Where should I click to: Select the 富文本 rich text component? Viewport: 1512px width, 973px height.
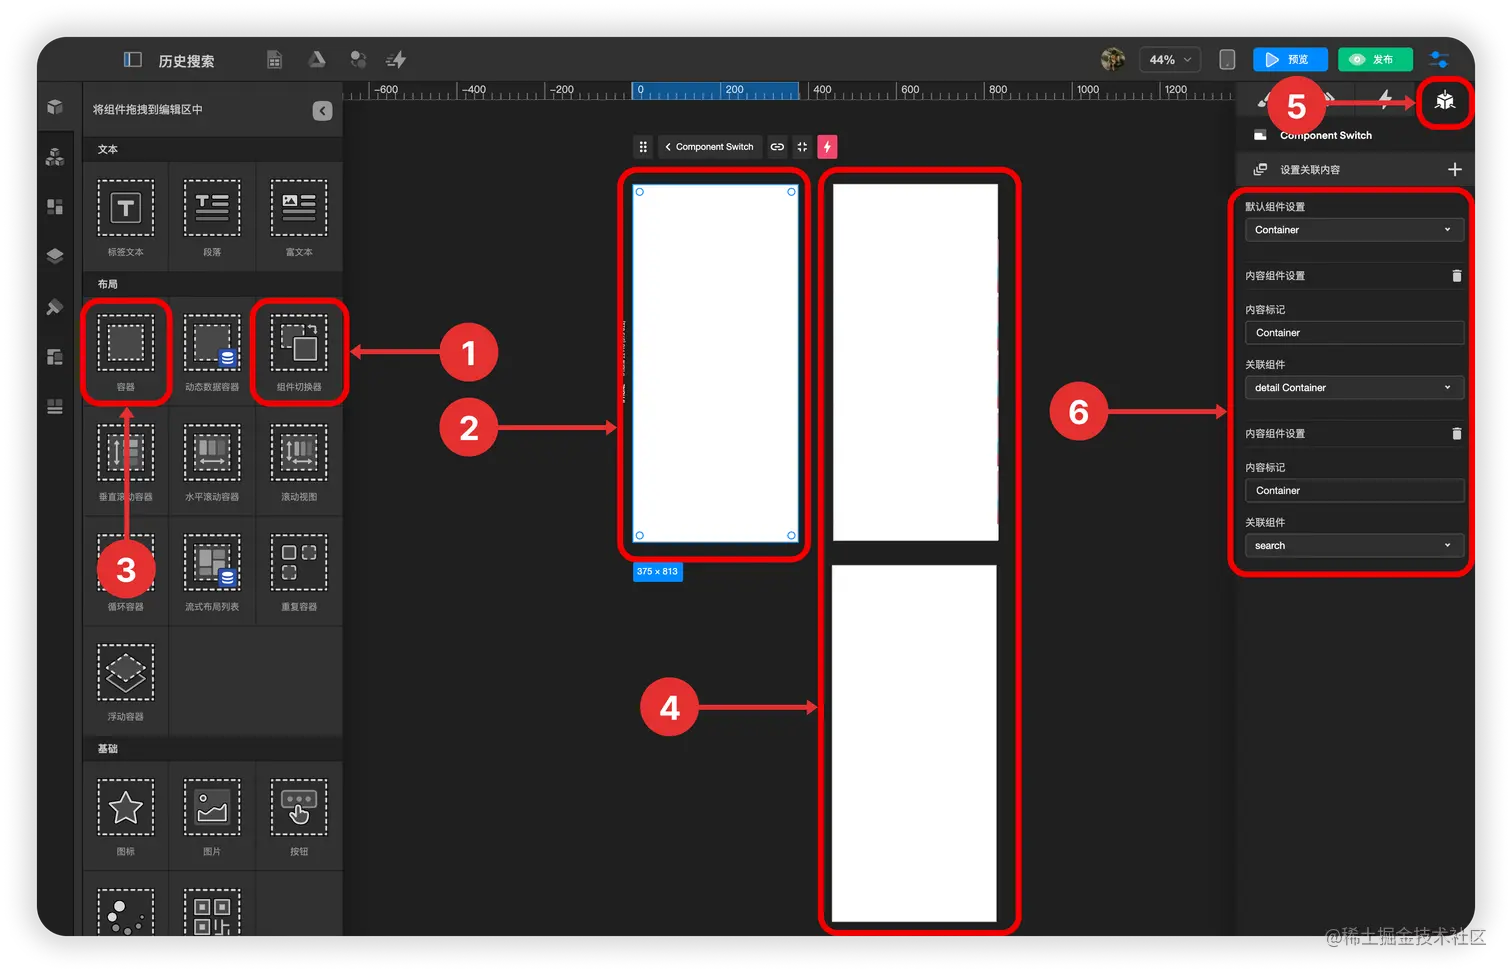299,216
